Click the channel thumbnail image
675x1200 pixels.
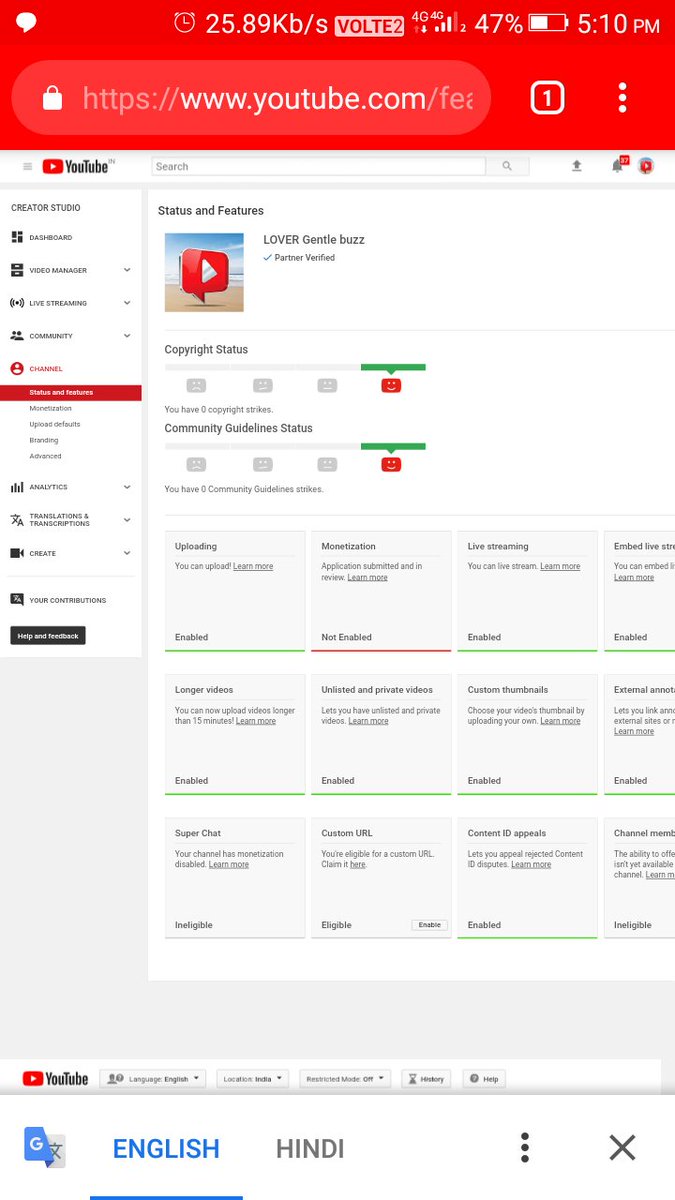click(x=204, y=272)
